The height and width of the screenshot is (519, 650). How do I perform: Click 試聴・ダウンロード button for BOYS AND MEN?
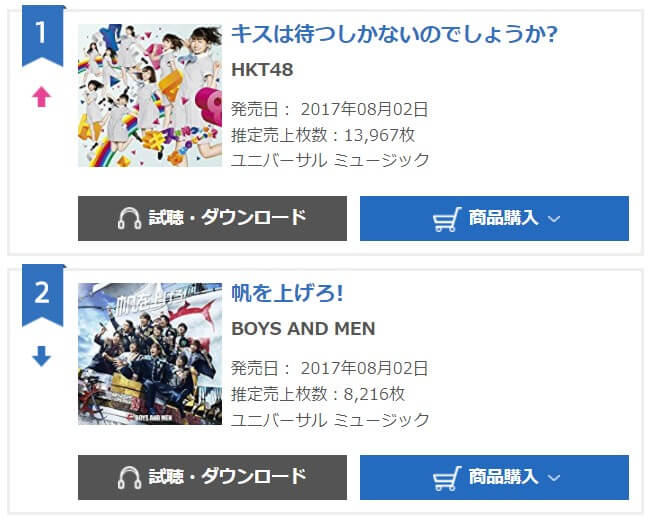[x=212, y=478]
